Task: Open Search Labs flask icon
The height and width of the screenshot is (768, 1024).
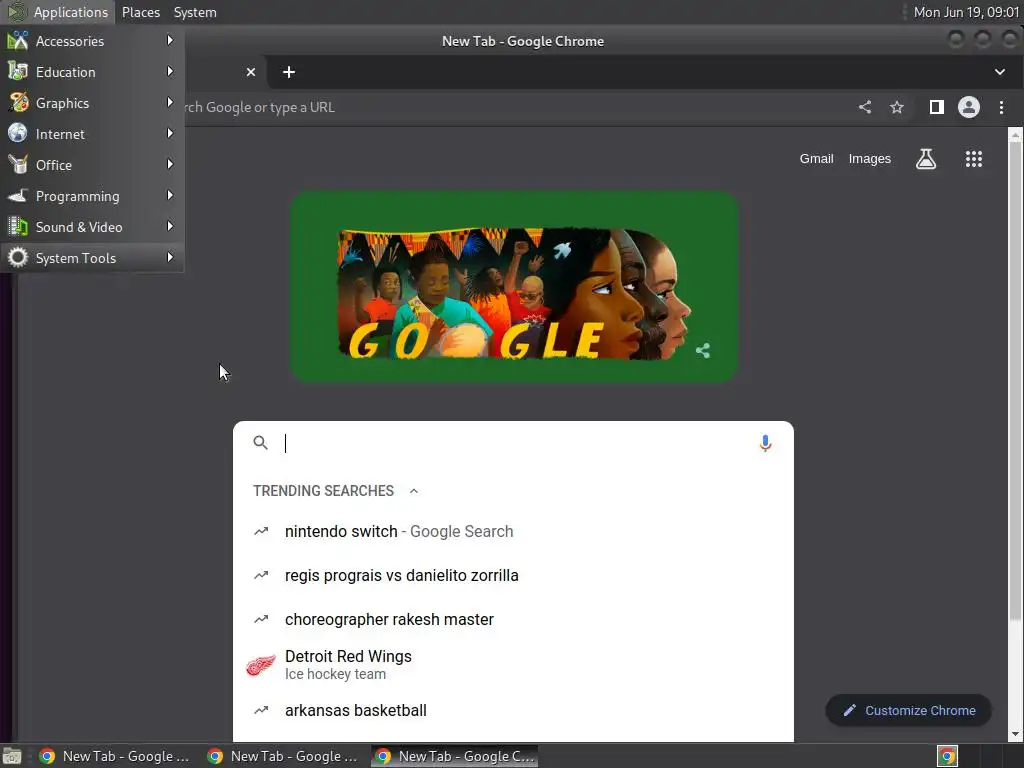Action: click(925, 159)
